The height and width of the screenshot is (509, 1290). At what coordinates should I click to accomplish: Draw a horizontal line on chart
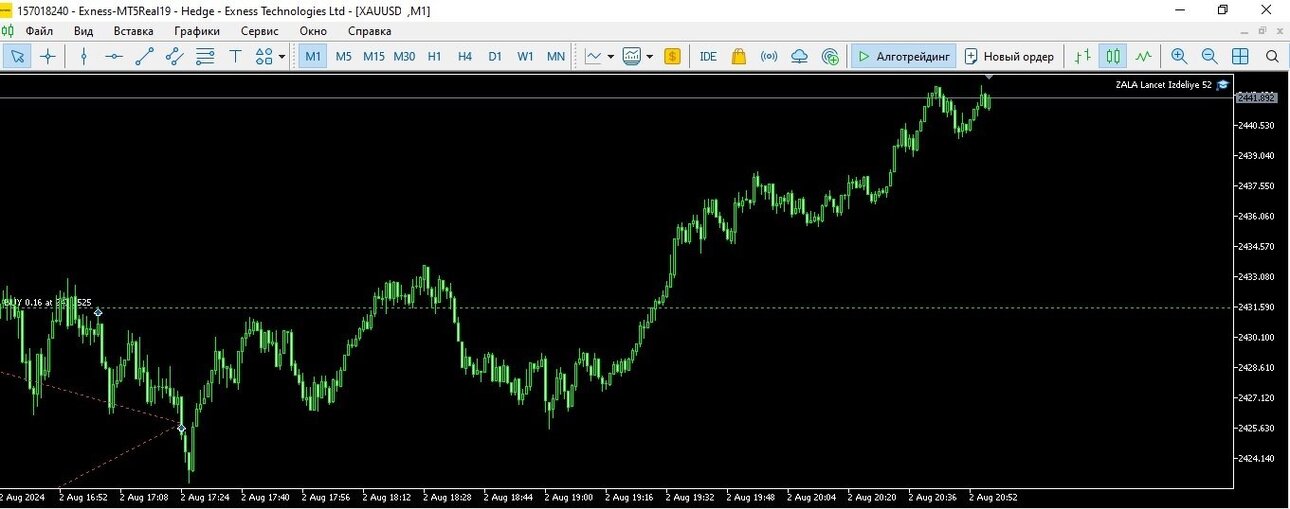coord(114,57)
